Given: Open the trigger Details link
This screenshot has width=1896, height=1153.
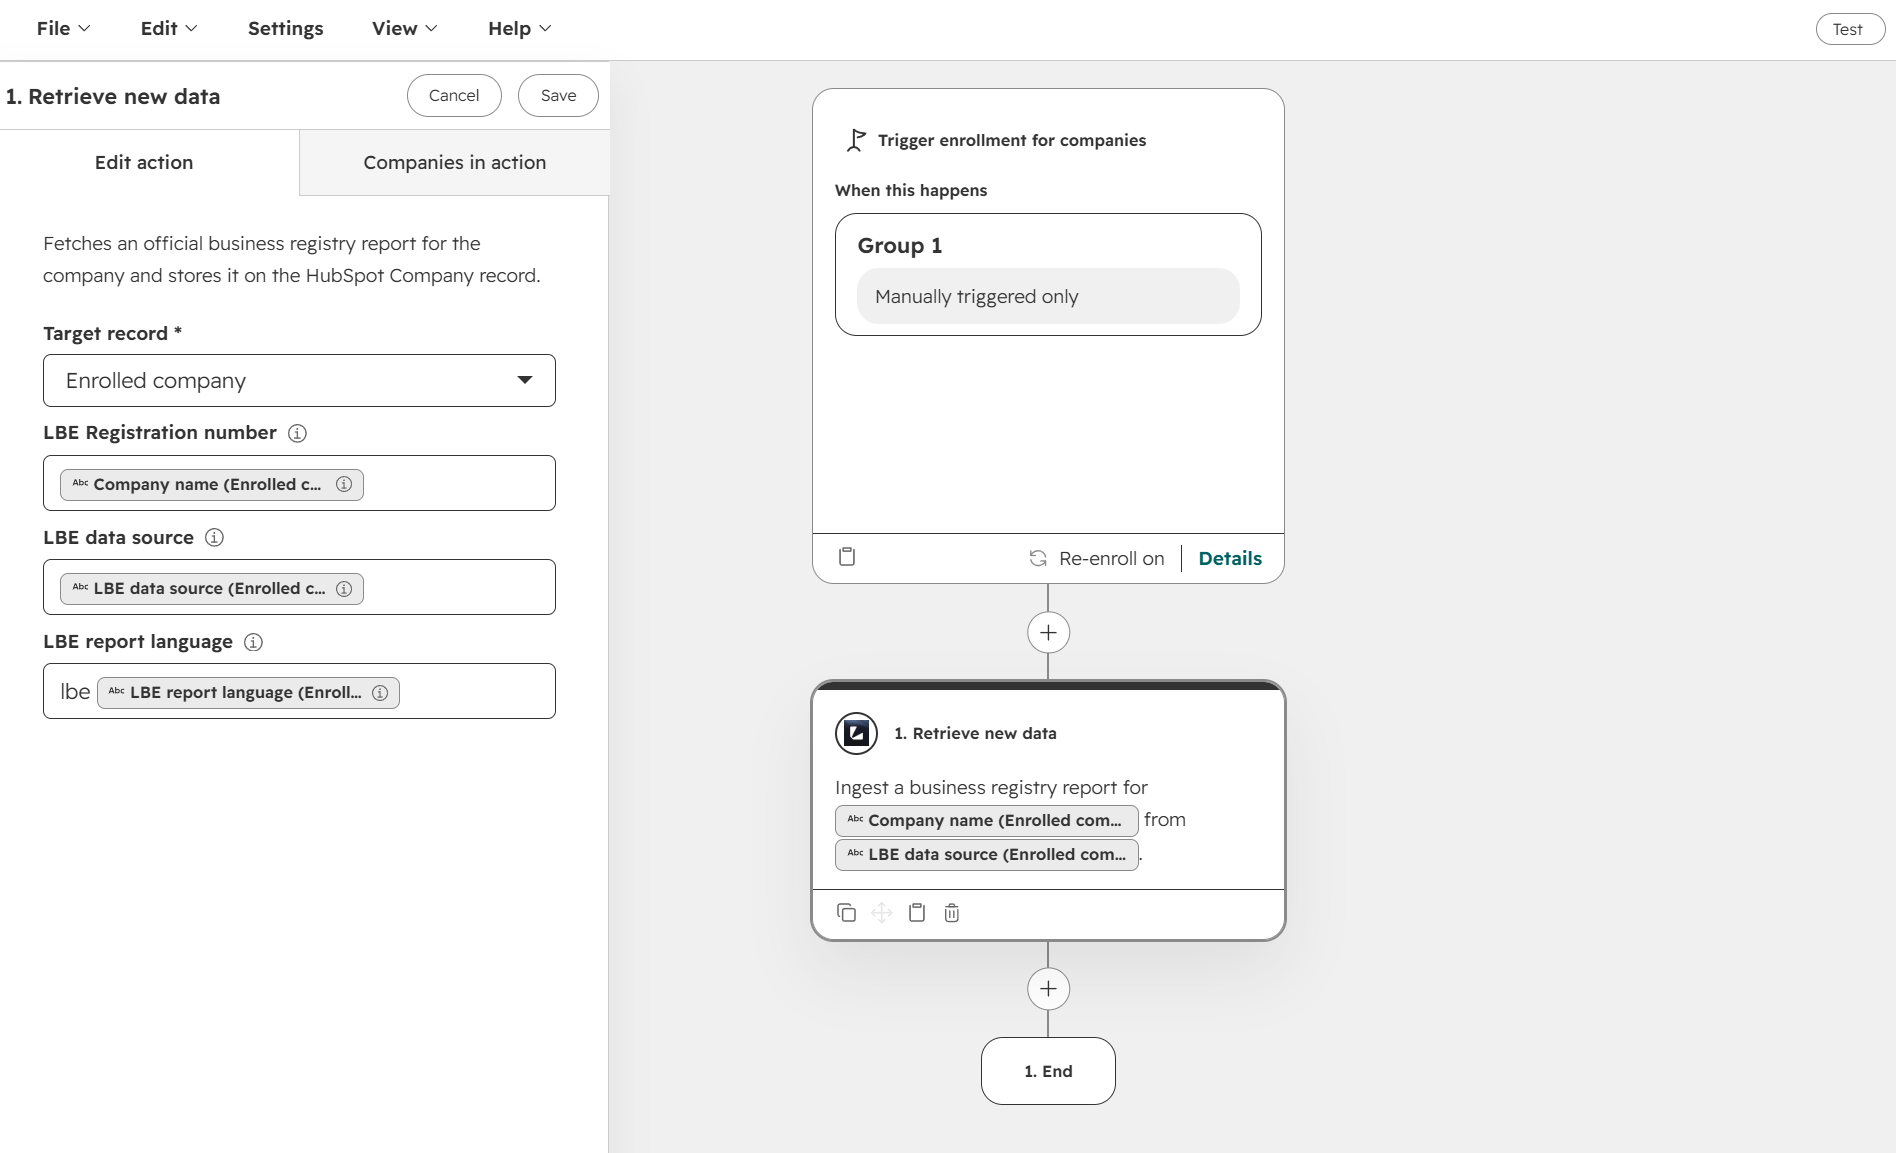Looking at the screenshot, I should pos(1230,558).
